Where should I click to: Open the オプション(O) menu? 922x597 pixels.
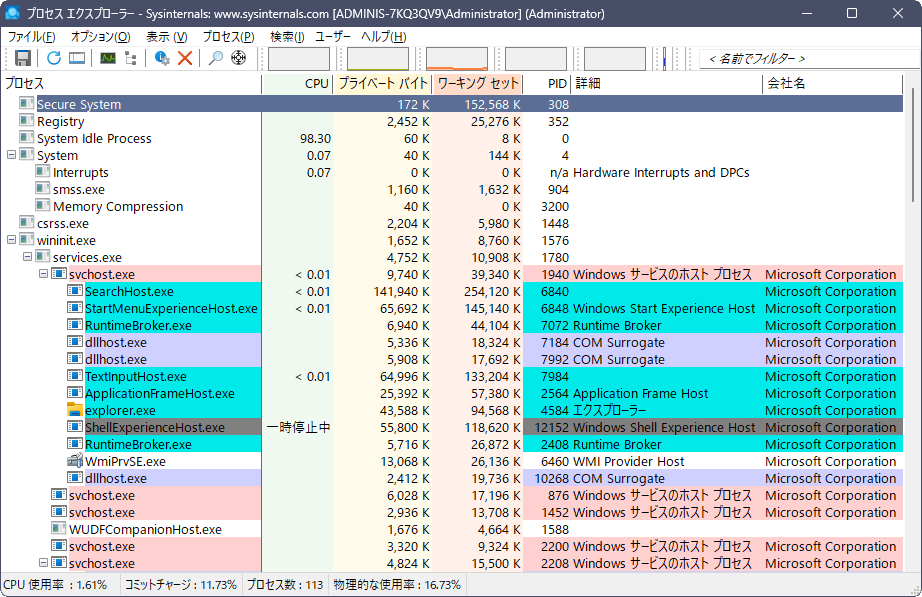101,36
